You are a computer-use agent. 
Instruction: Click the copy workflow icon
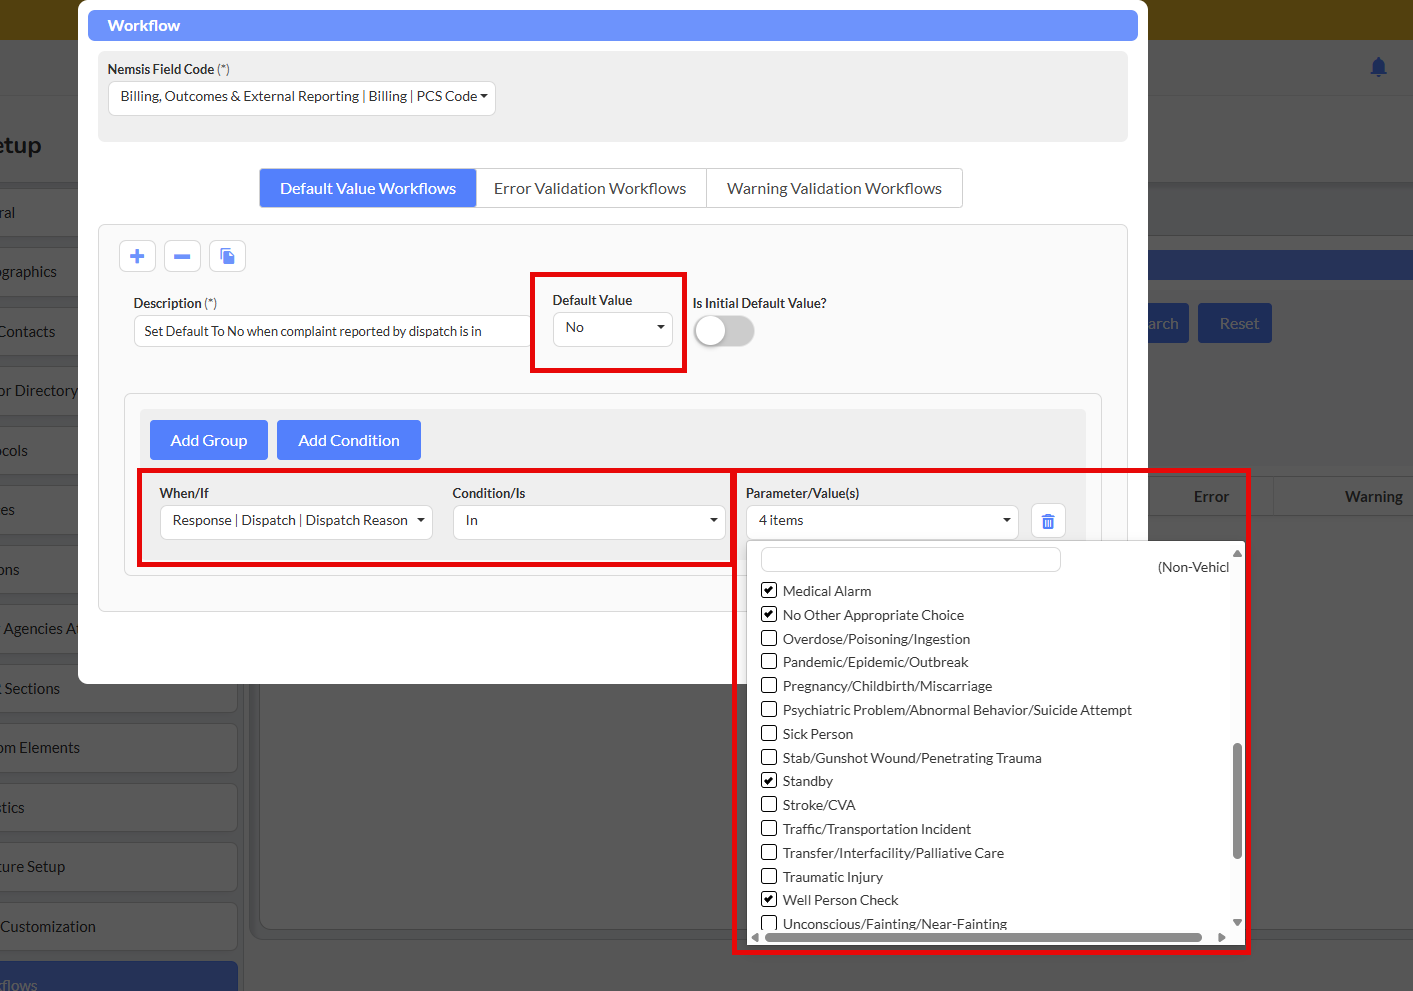tap(227, 256)
